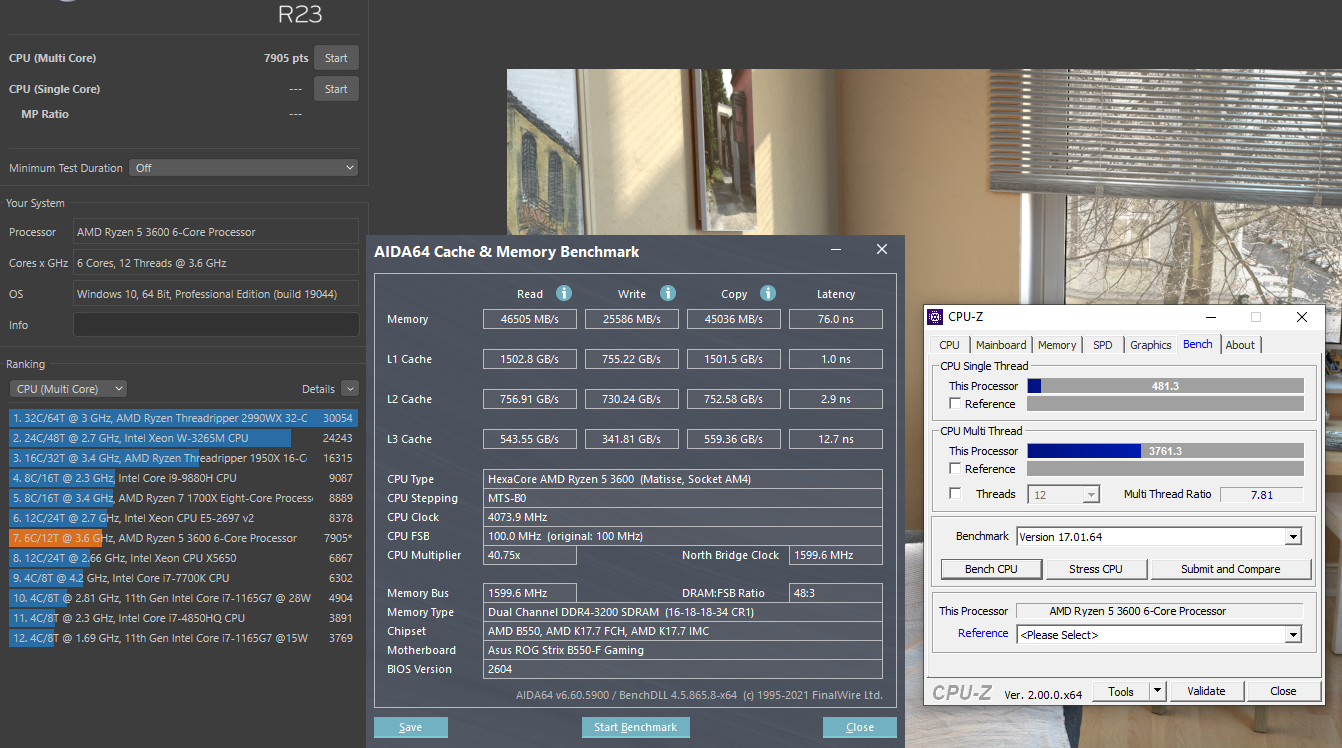
Task: Start the Cinebench Single Core test
Action: point(336,89)
